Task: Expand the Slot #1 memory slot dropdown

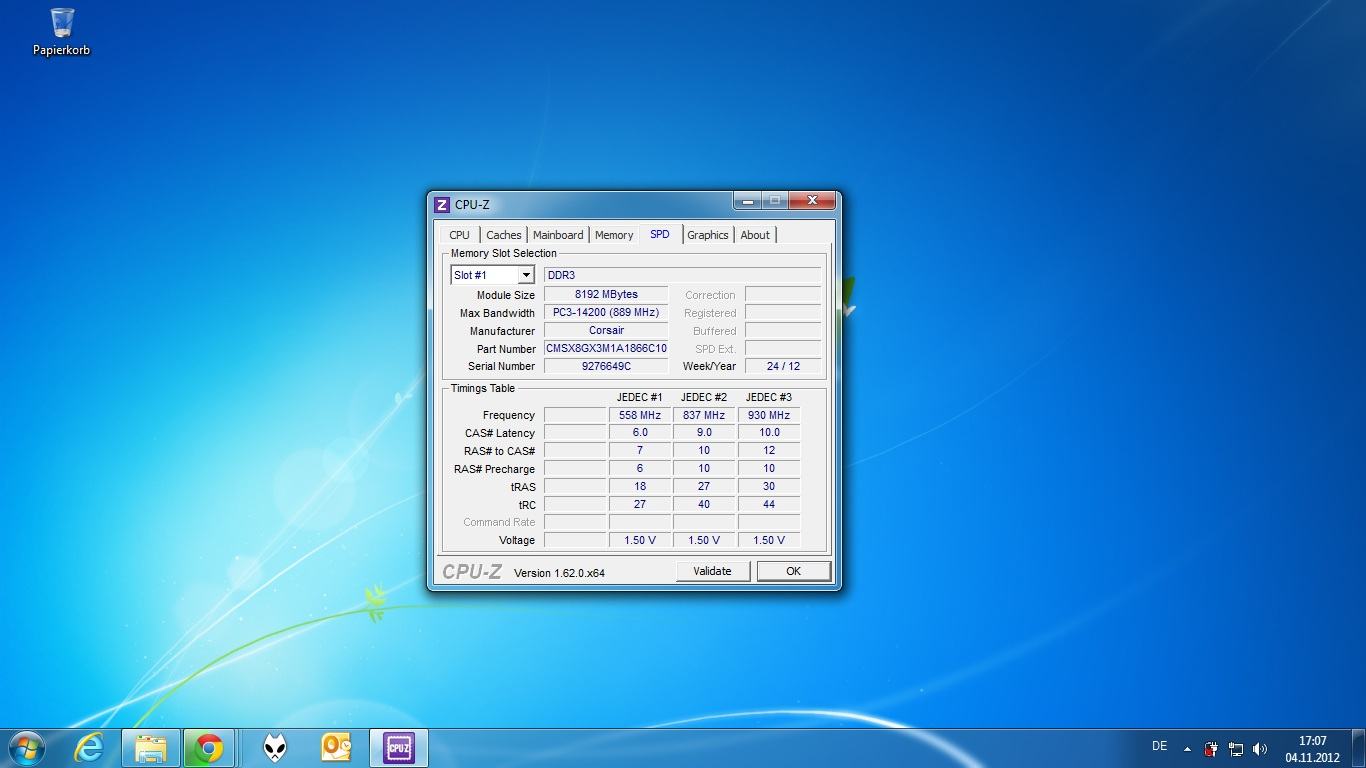Action: click(x=525, y=275)
